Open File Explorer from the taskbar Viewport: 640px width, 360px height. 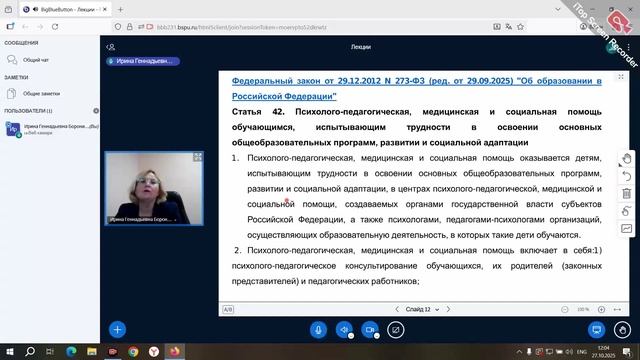(x=91, y=351)
